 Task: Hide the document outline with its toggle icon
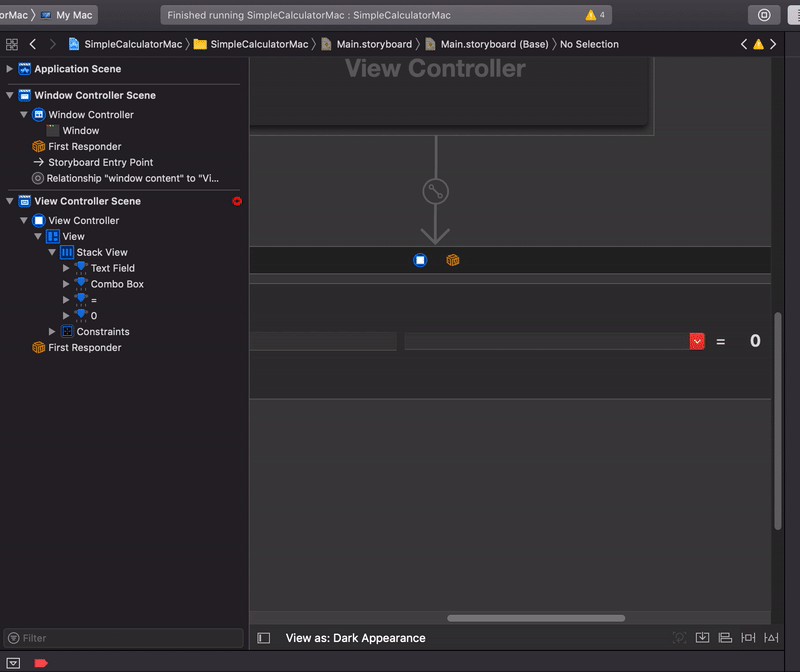pos(263,637)
